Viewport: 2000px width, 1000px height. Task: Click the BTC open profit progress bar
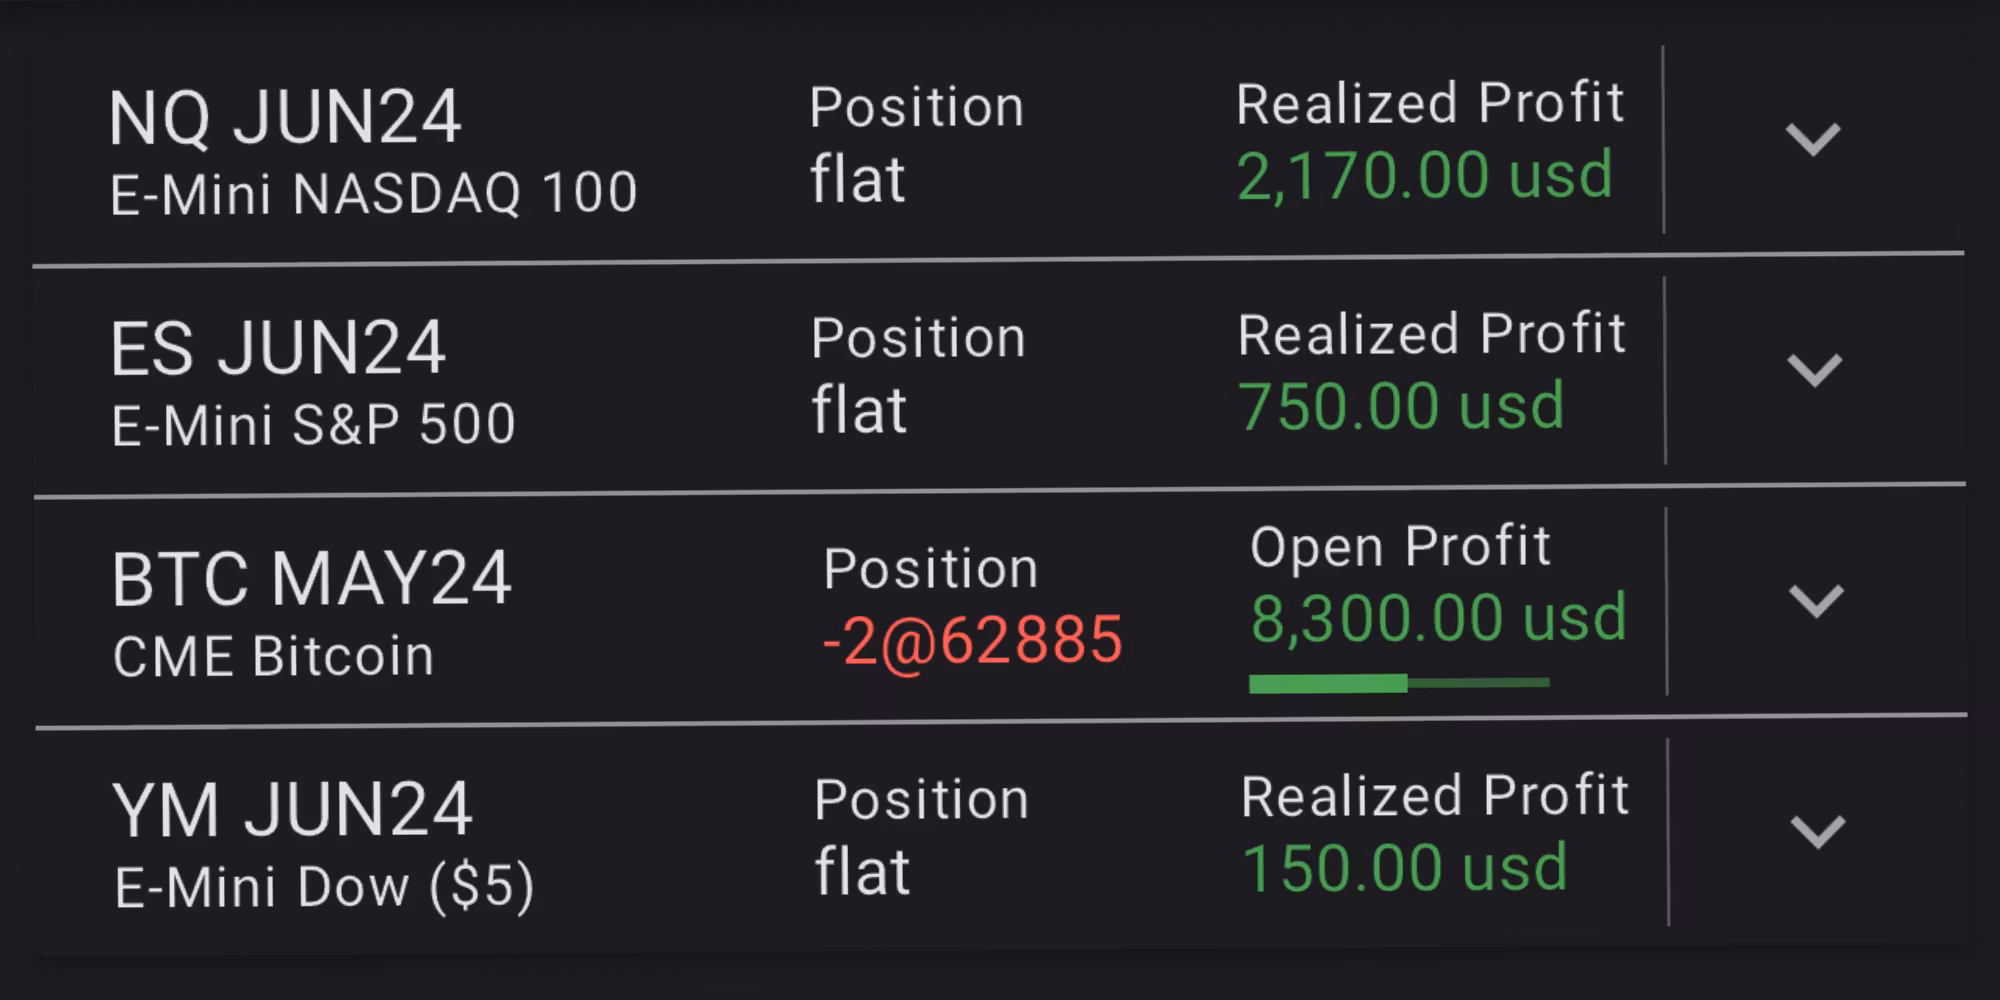(1398, 683)
